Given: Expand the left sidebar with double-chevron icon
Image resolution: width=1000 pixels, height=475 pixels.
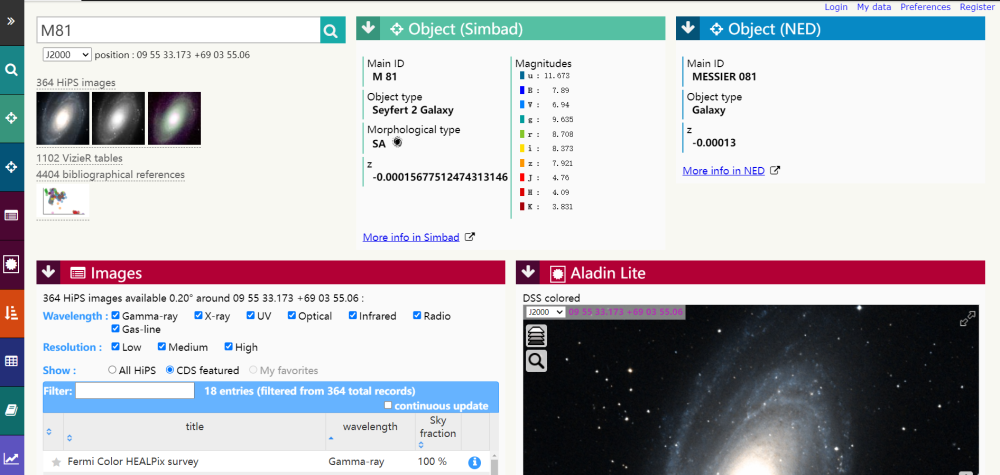Looking at the screenshot, I should (x=11, y=21).
